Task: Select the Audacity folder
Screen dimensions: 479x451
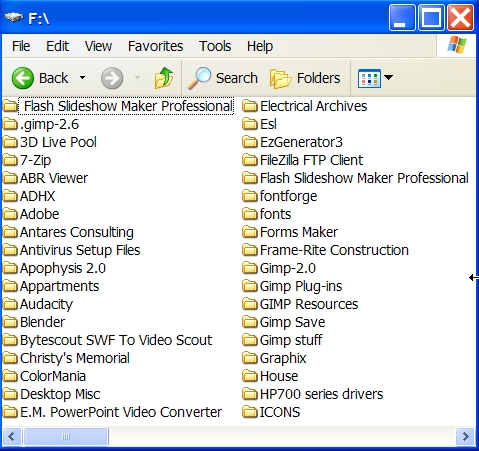Action: tap(38, 304)
